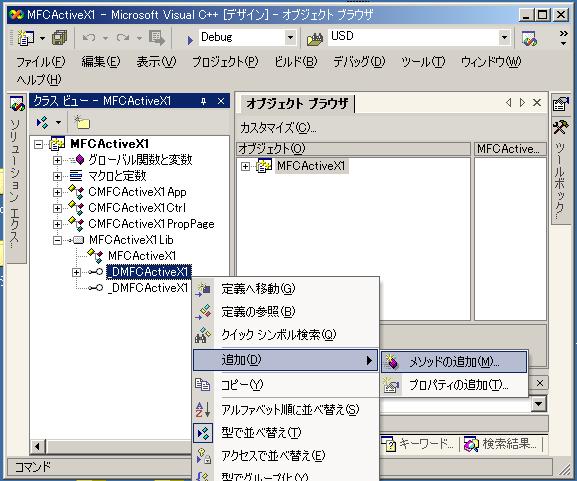Choose コピー(Y) from context menu
The height and width of the screenshot is (481, 577).
pos(286,385)
